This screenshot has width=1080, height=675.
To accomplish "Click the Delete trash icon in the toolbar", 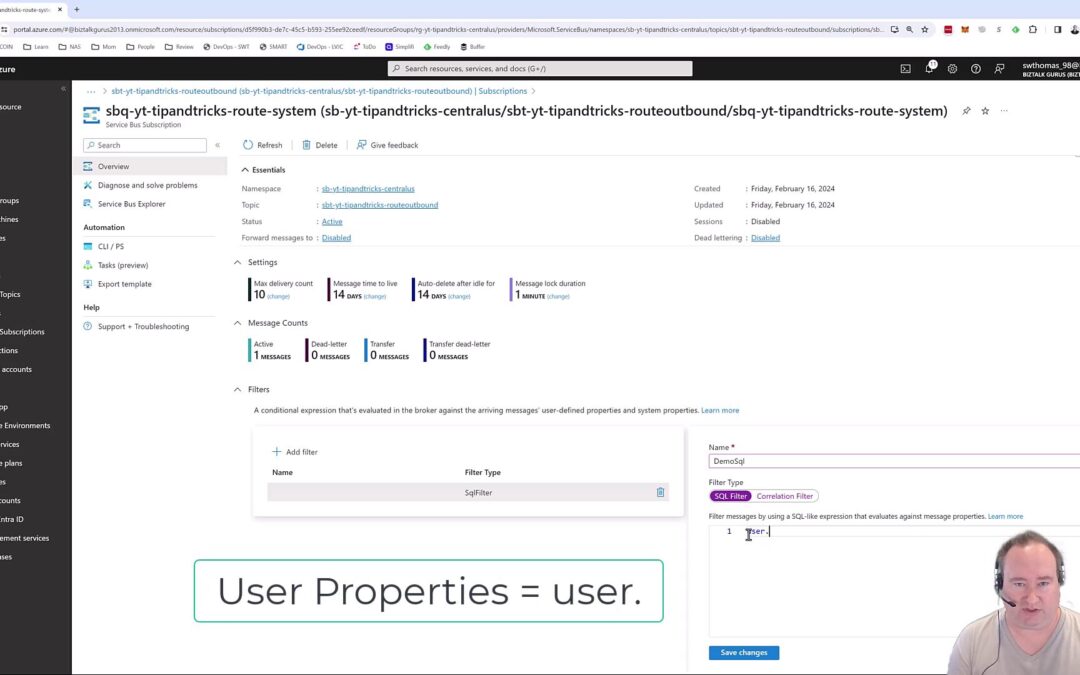I will [307, 145].
